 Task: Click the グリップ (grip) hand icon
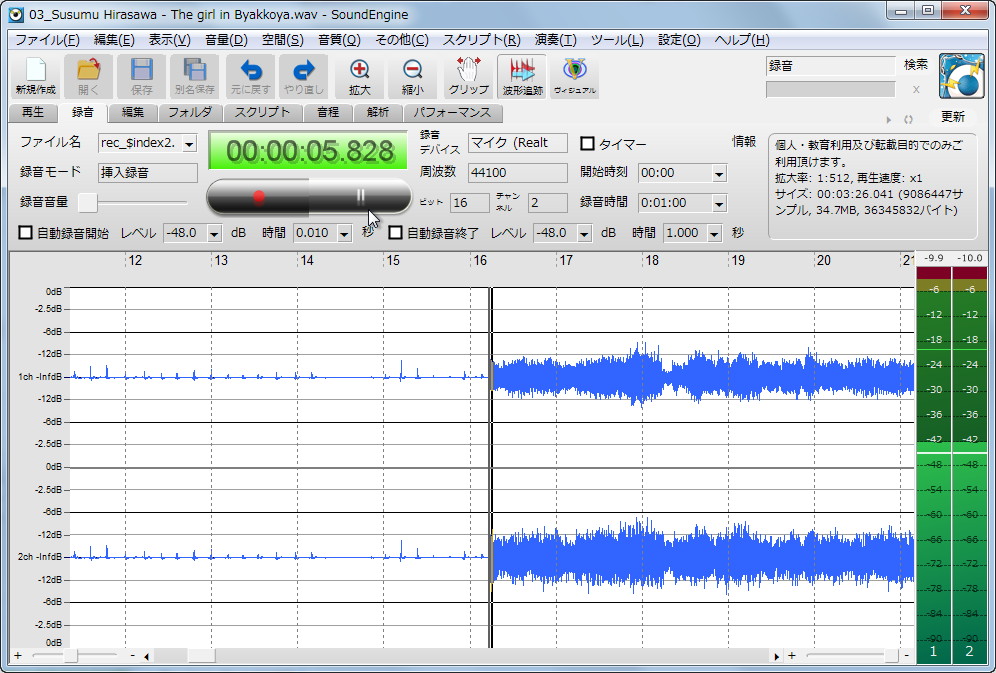(469, 76)
